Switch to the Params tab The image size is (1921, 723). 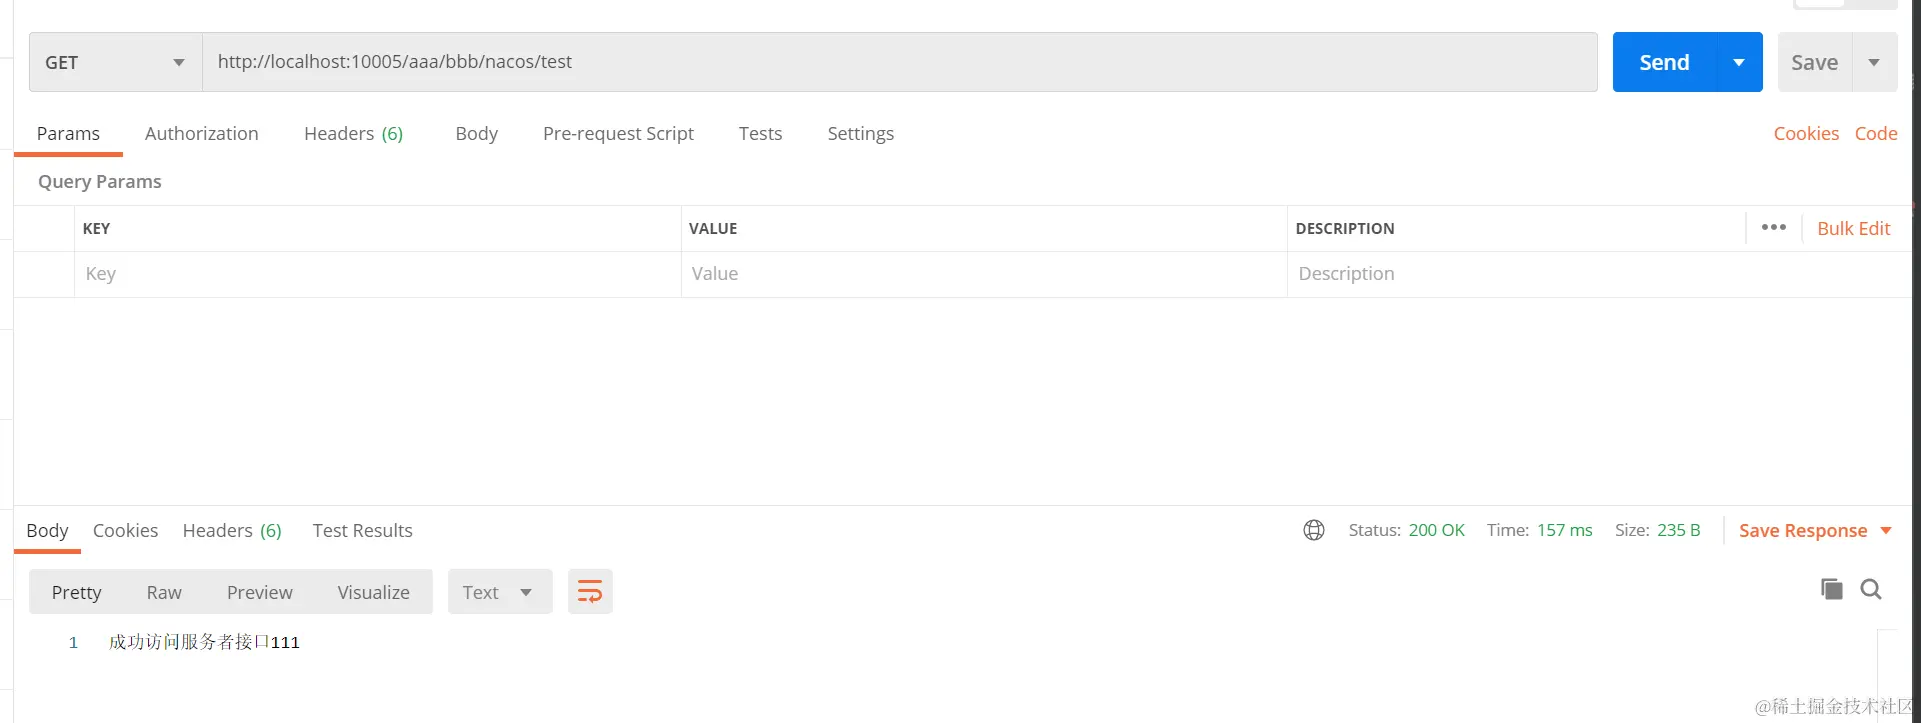click(x=68, y=133)
